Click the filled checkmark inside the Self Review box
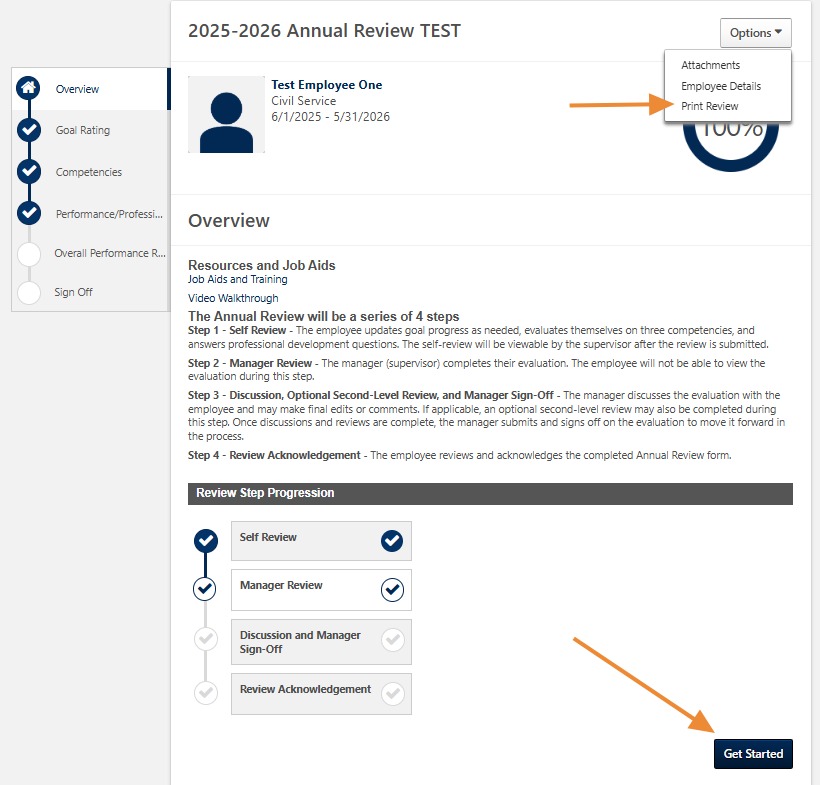This screenshot has height=785, width=820. pyautogui.click(x=392, y=541)
